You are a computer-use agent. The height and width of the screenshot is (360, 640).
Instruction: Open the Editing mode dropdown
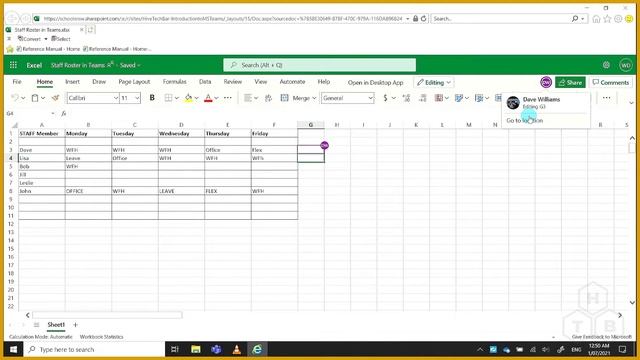point(434,82)
